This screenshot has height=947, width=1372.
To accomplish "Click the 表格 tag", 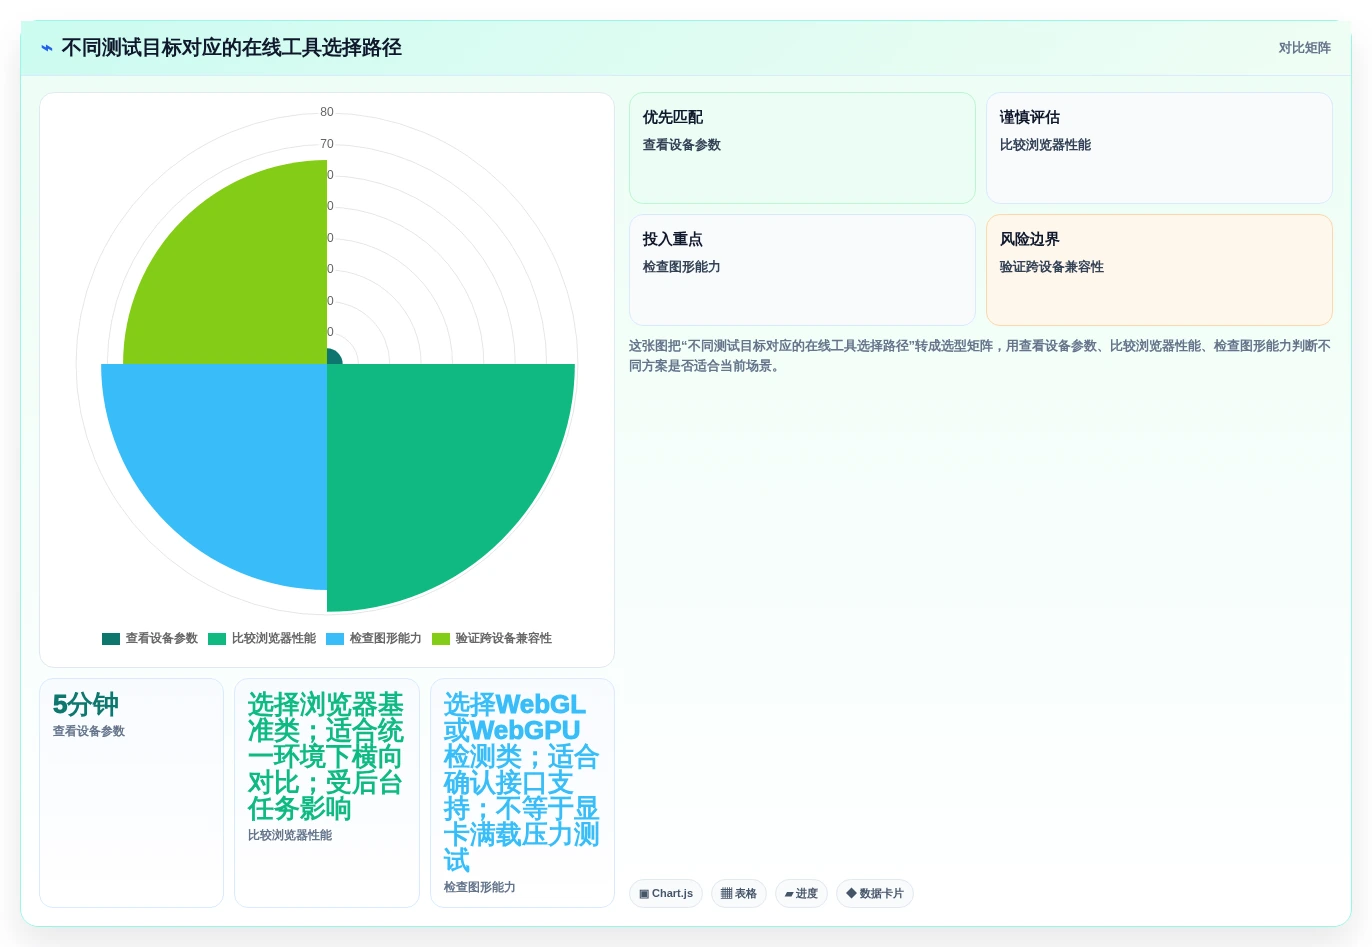I will click(x=739, y=894).
